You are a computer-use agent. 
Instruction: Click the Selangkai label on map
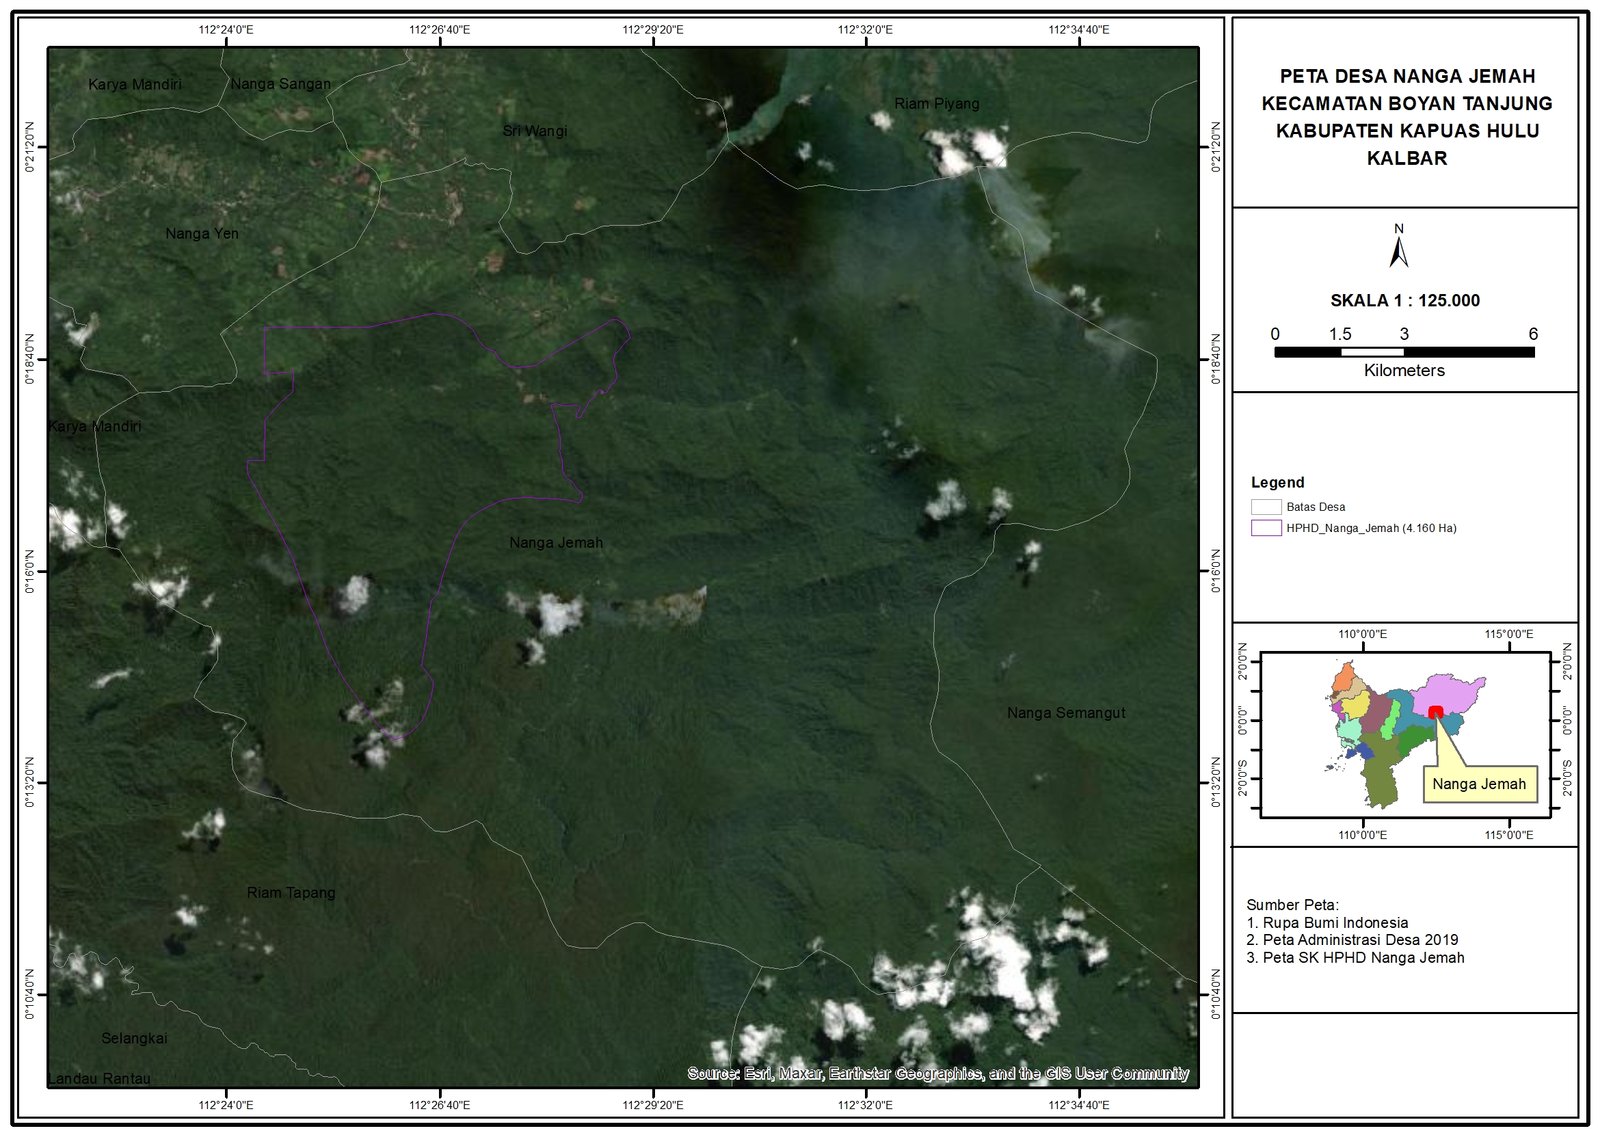coord(134,1039)
